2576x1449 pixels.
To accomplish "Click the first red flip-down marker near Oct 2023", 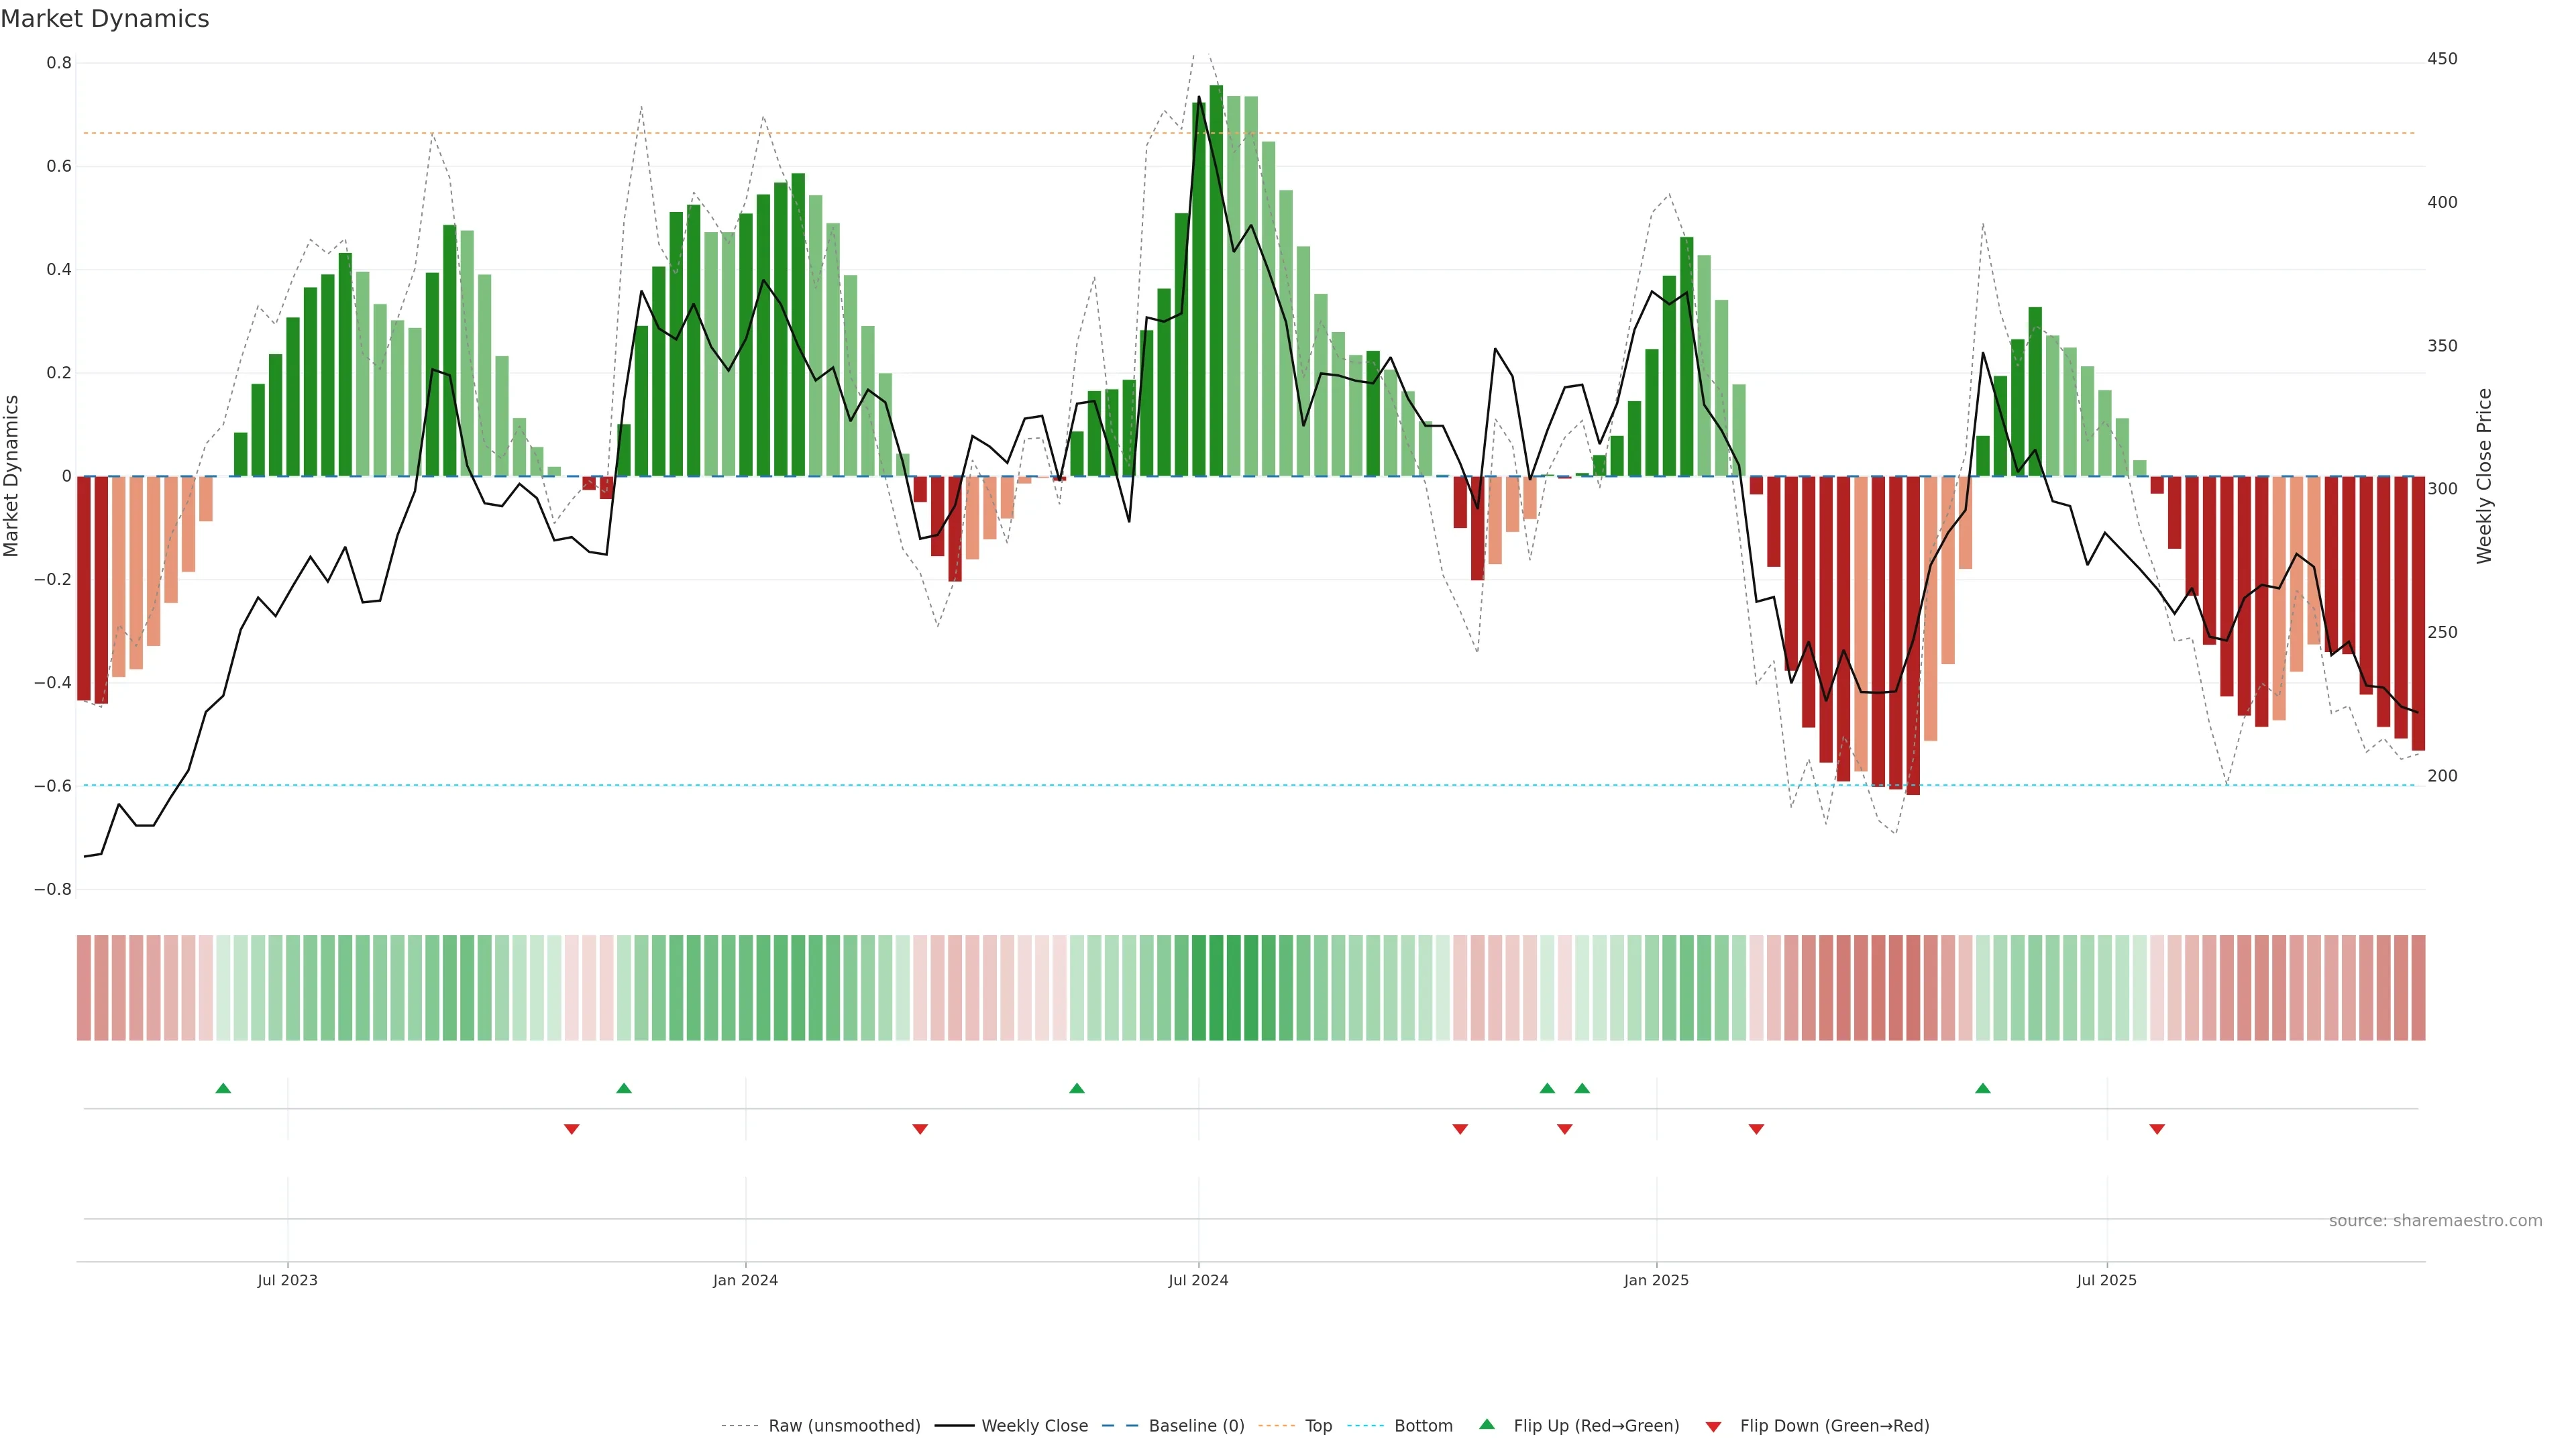I will pyautogui.click(x=571, y=1129).
